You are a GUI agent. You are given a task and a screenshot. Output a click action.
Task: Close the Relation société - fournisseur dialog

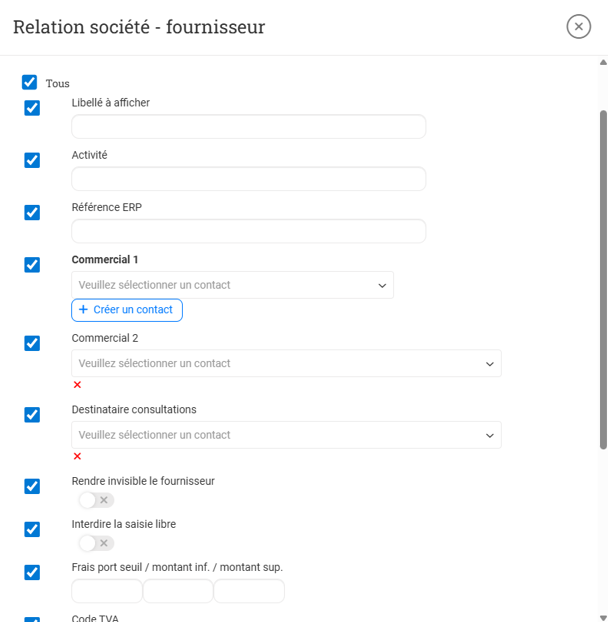(x=578, y=27)
